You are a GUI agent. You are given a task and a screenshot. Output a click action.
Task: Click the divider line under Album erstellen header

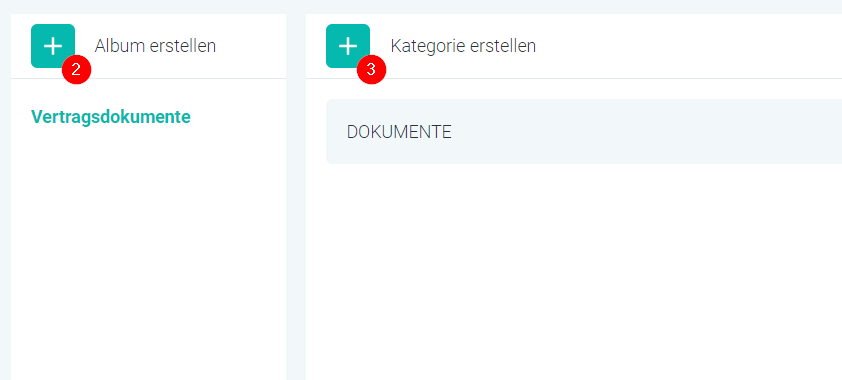(x=148, y=78)
